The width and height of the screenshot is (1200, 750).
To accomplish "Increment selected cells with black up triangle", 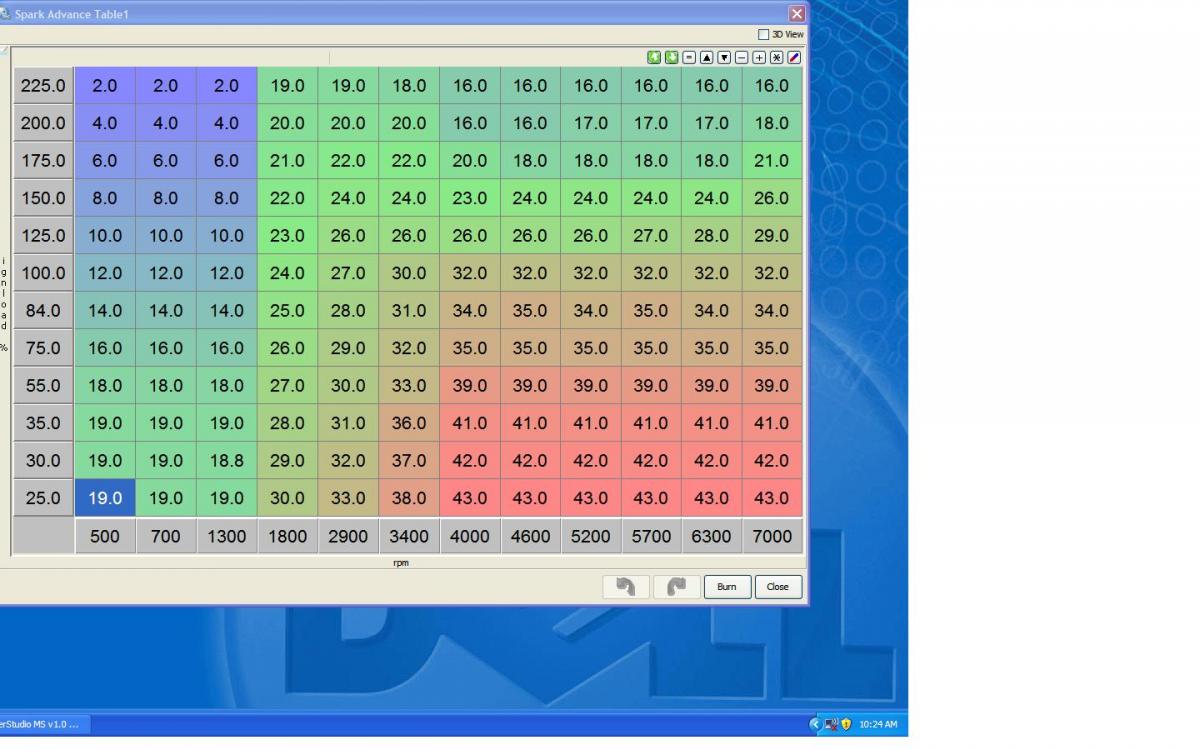I will click(707, 57).
